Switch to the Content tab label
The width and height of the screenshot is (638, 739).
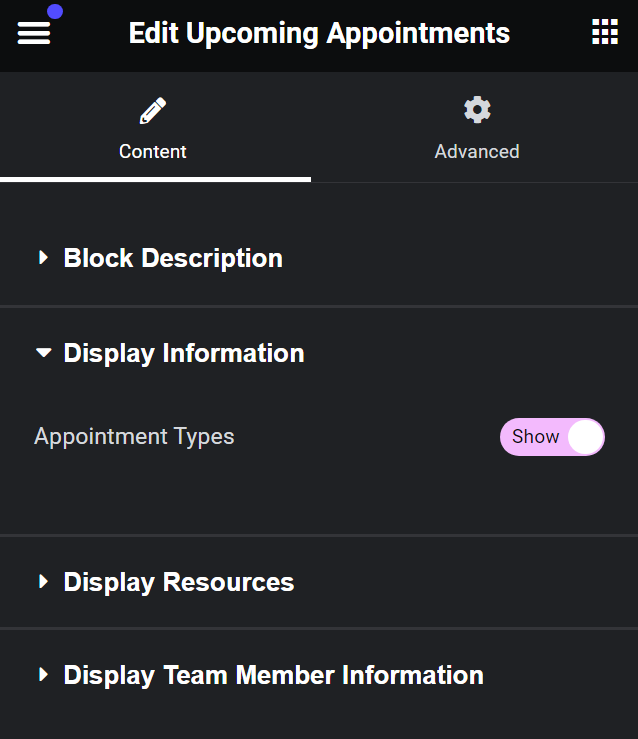pyautogui.click(x=153, y=152)
